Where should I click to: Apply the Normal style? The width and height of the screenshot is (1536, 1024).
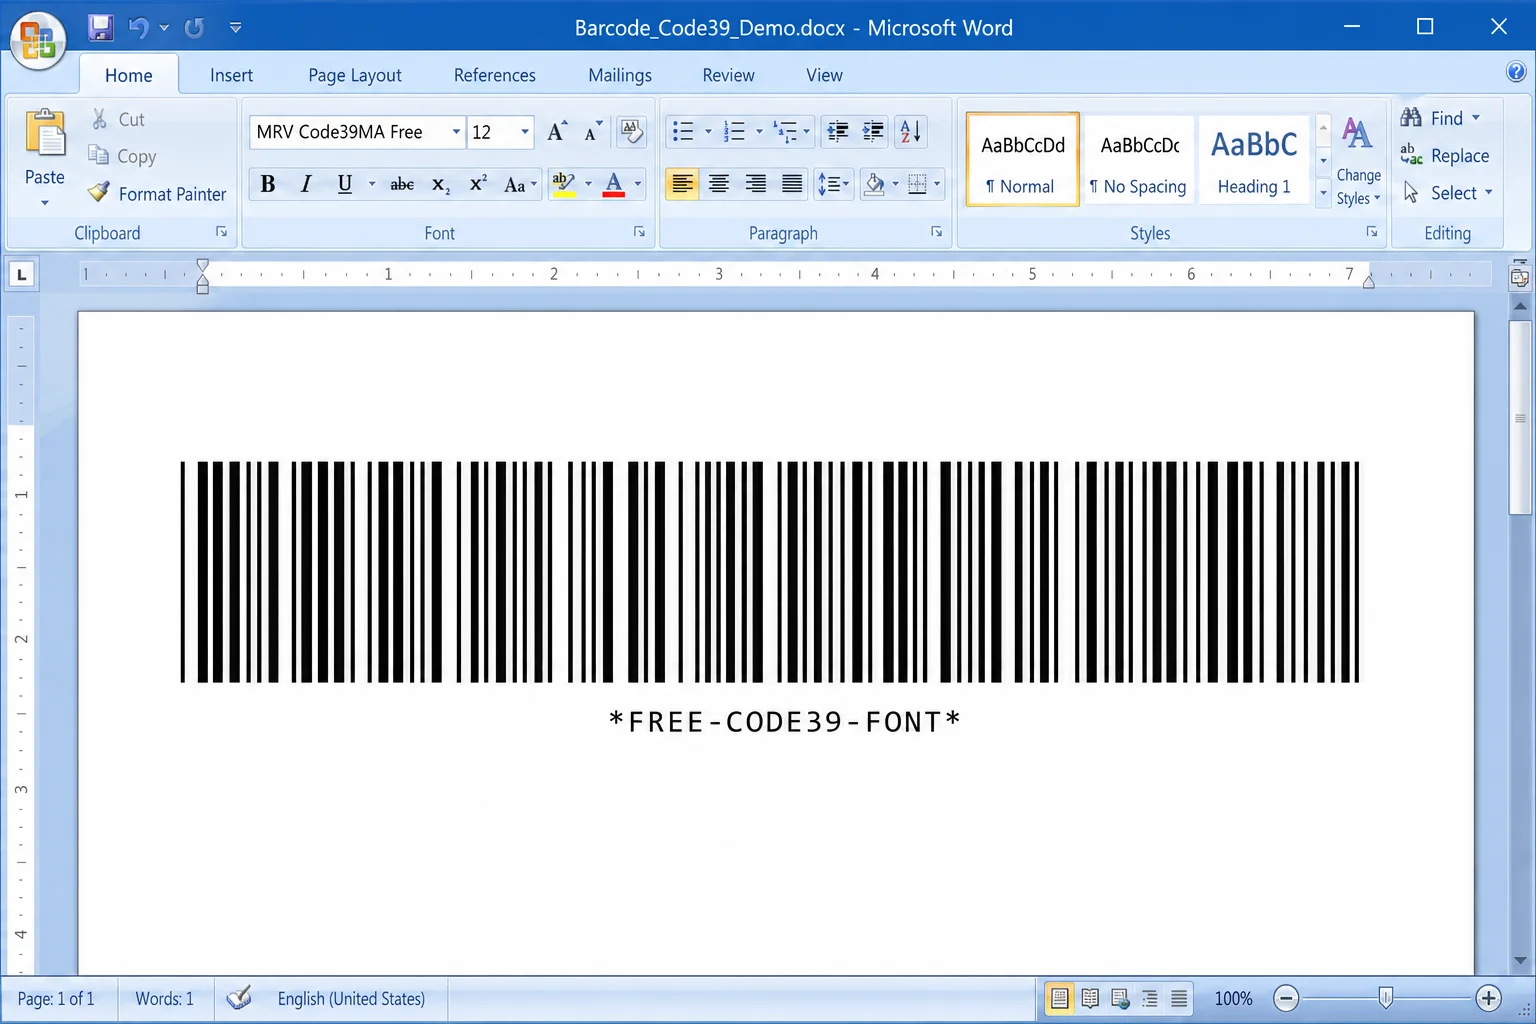tap(1023, 160)
